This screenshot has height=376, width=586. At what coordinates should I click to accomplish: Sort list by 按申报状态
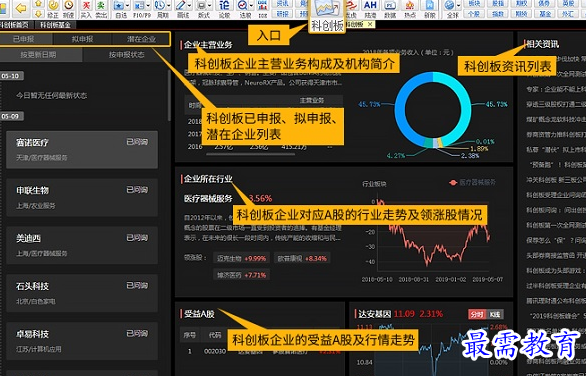pos(126,55)
